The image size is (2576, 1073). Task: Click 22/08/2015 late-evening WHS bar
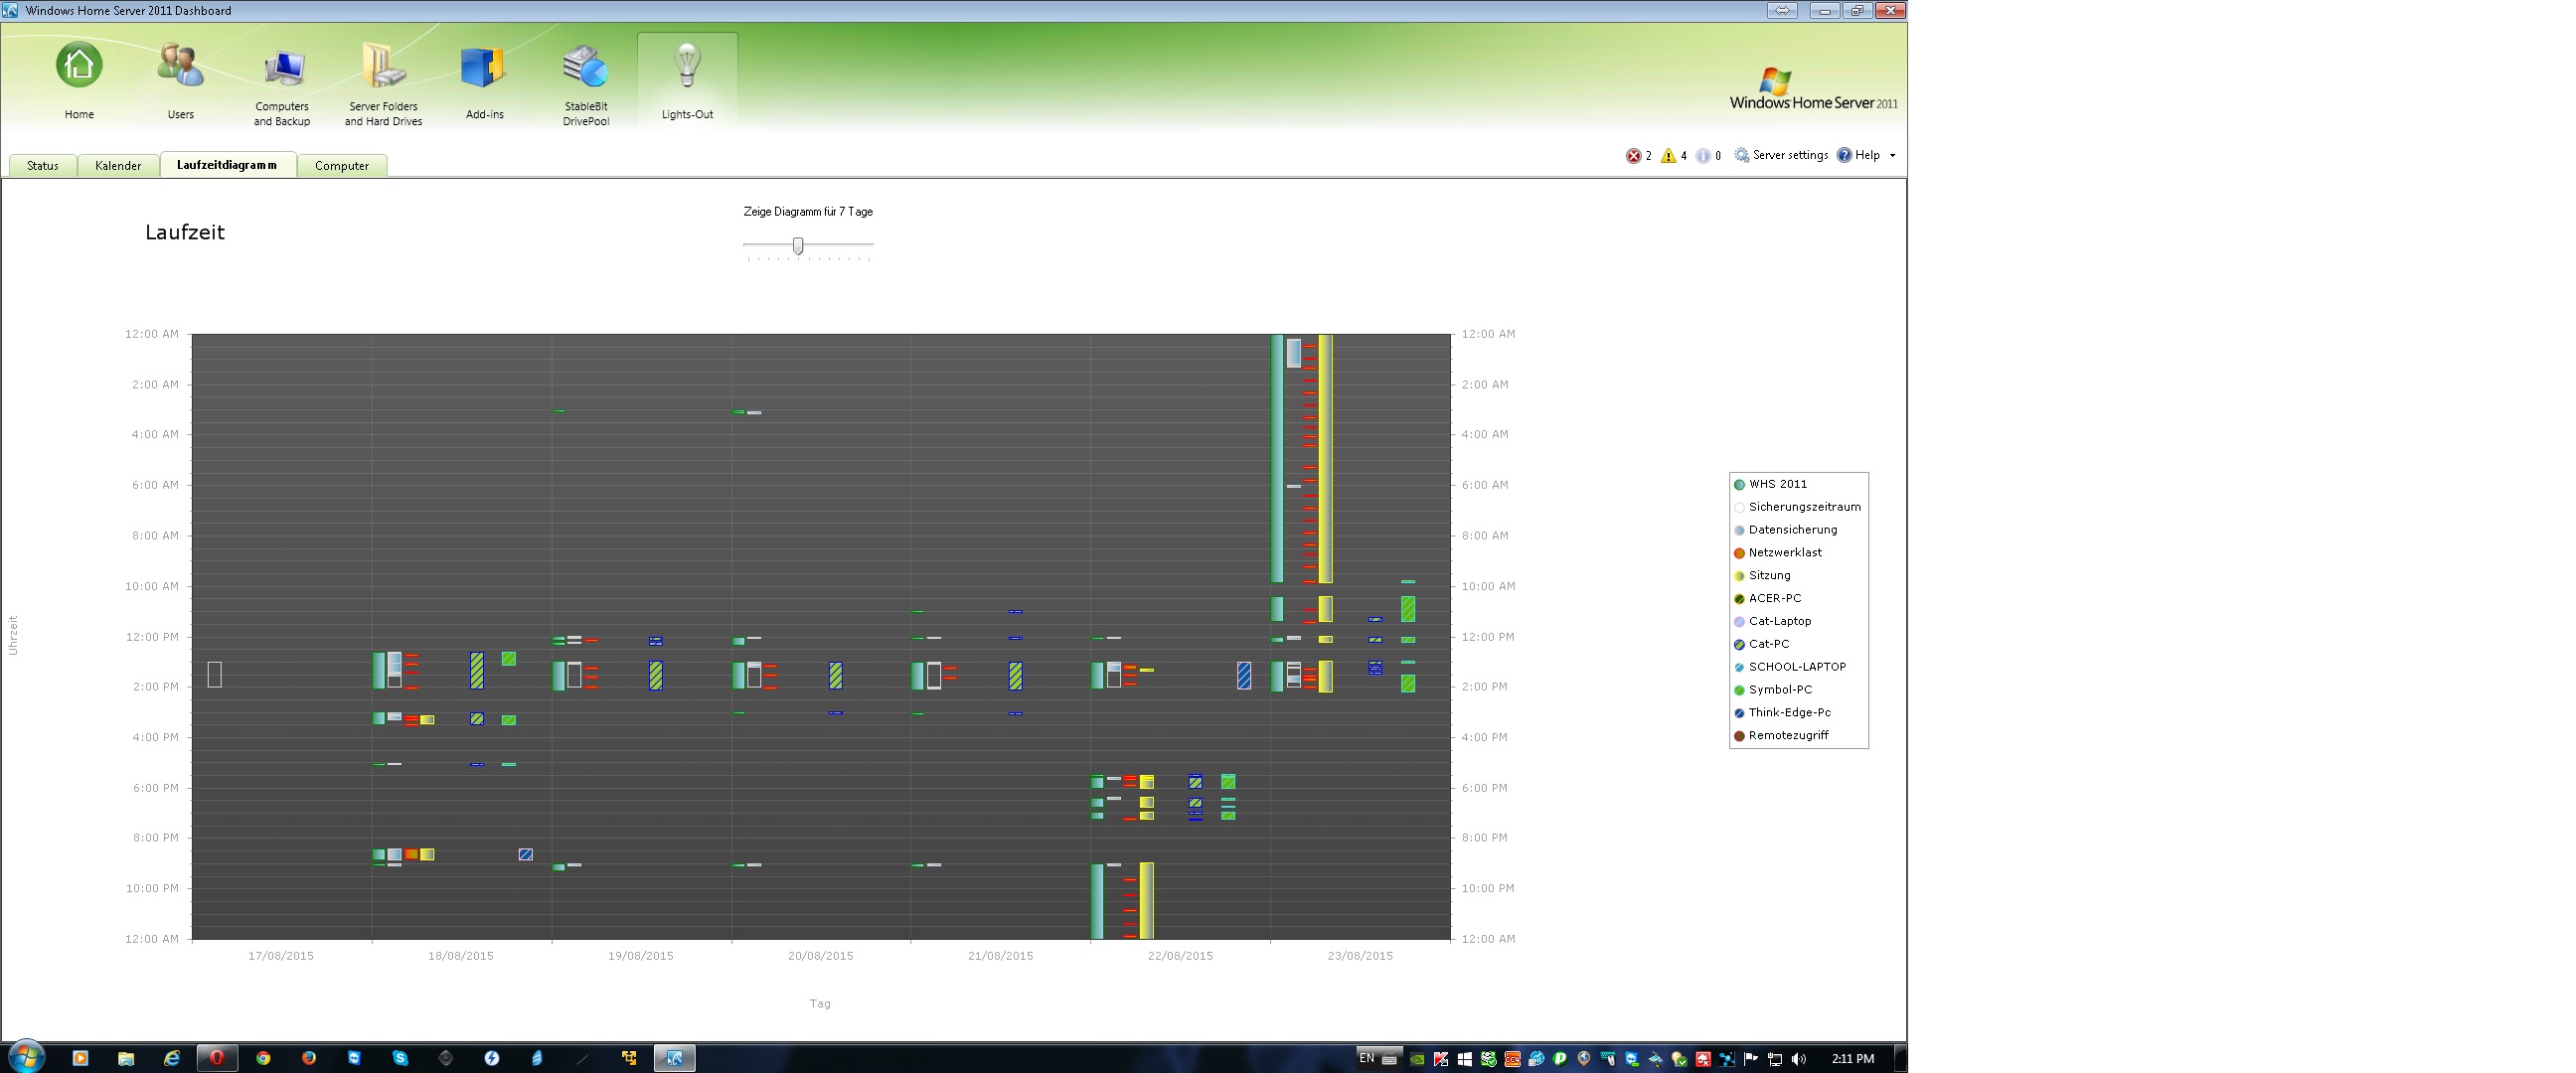[1097, 901]
